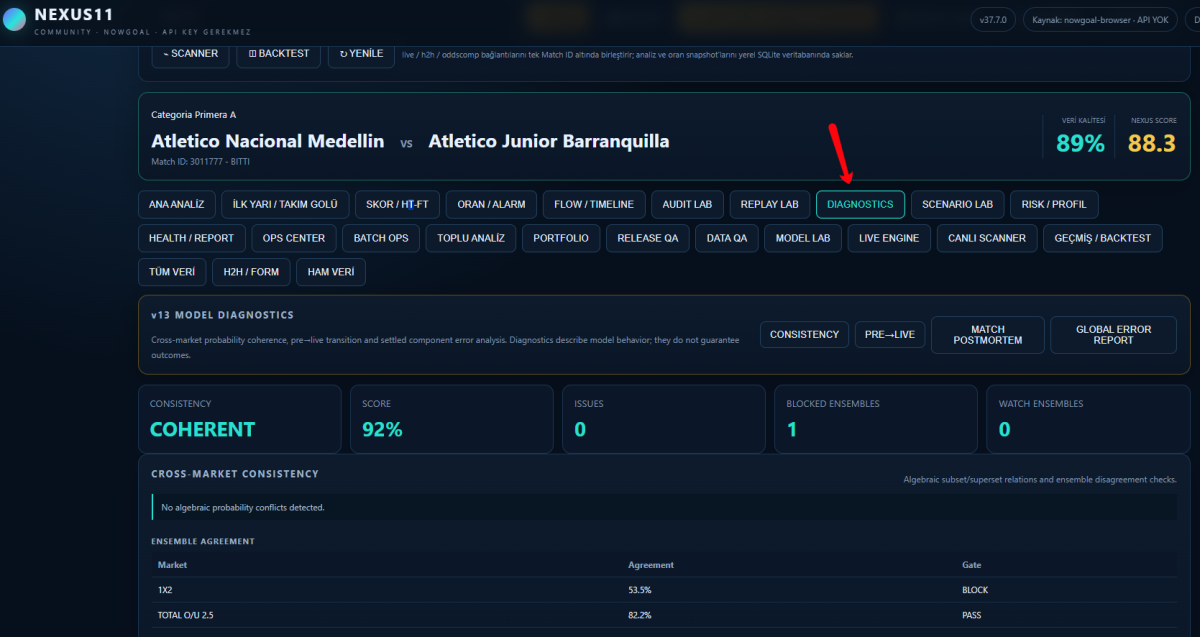The height and width of the screenshot is (637, 1200).
Task: Open the SCANNER button
Action: 190,53
